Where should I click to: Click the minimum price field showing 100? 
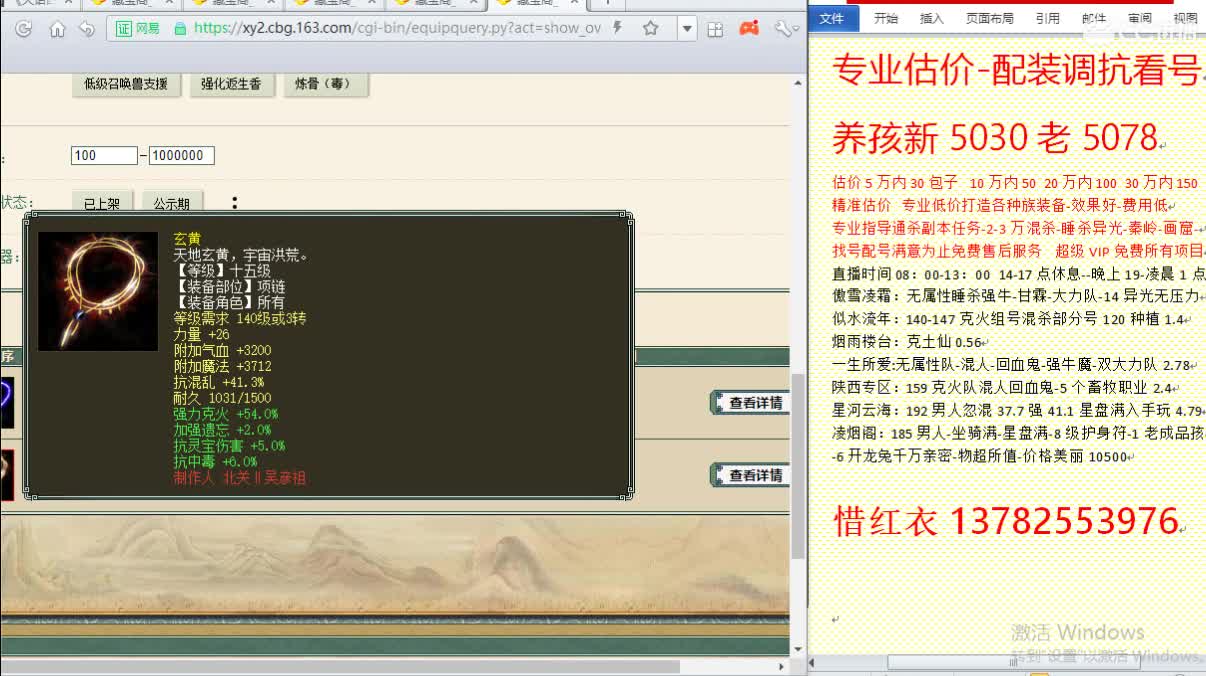(104, 156)
